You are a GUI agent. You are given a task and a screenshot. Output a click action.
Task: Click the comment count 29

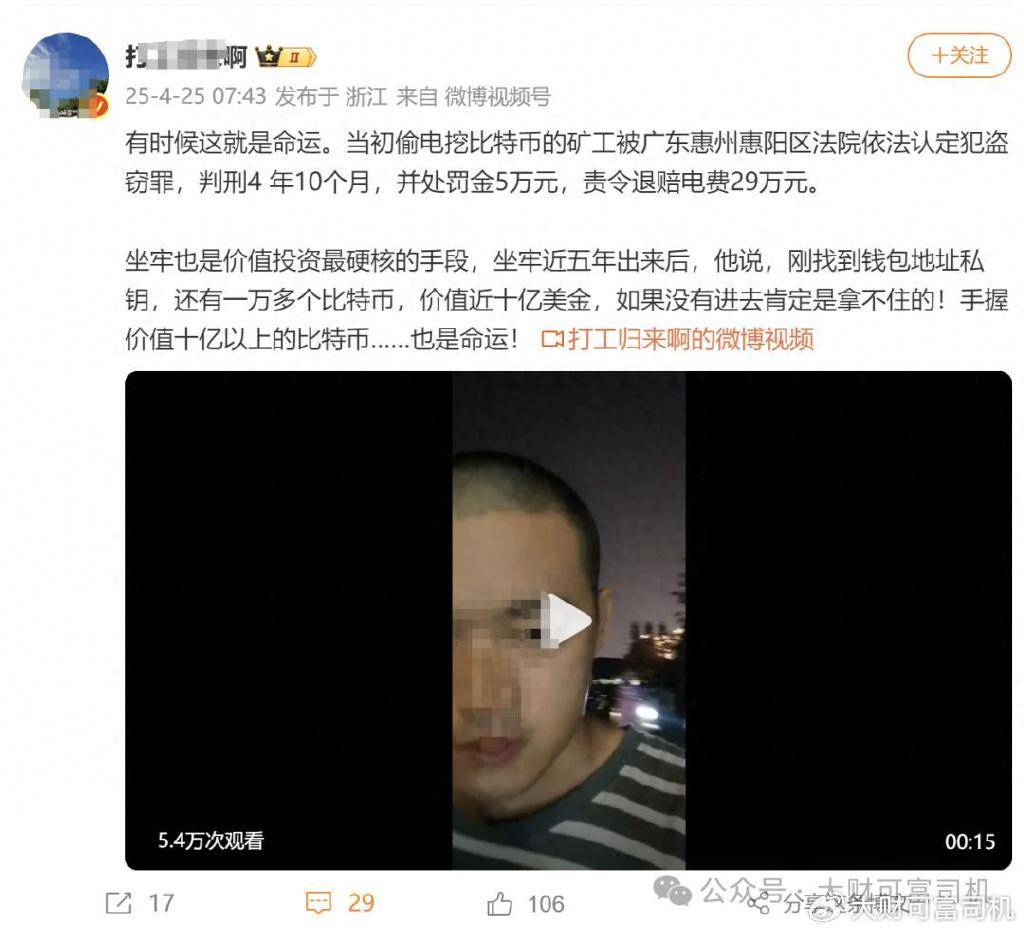click(x=360, y=903)
